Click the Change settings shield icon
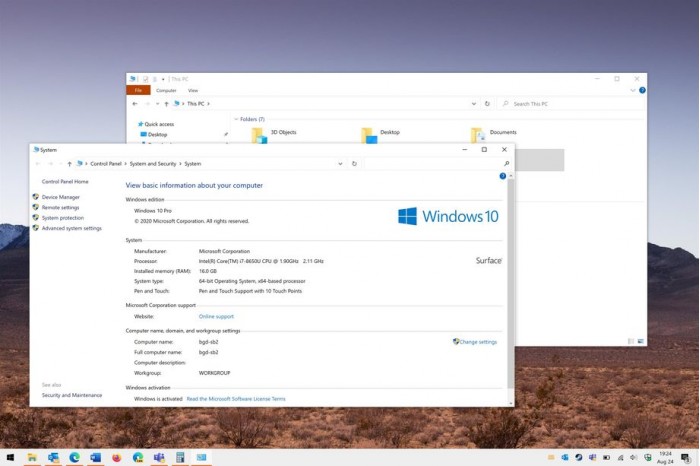Screen dimensions: 700x466 click(x=456, y=342)
